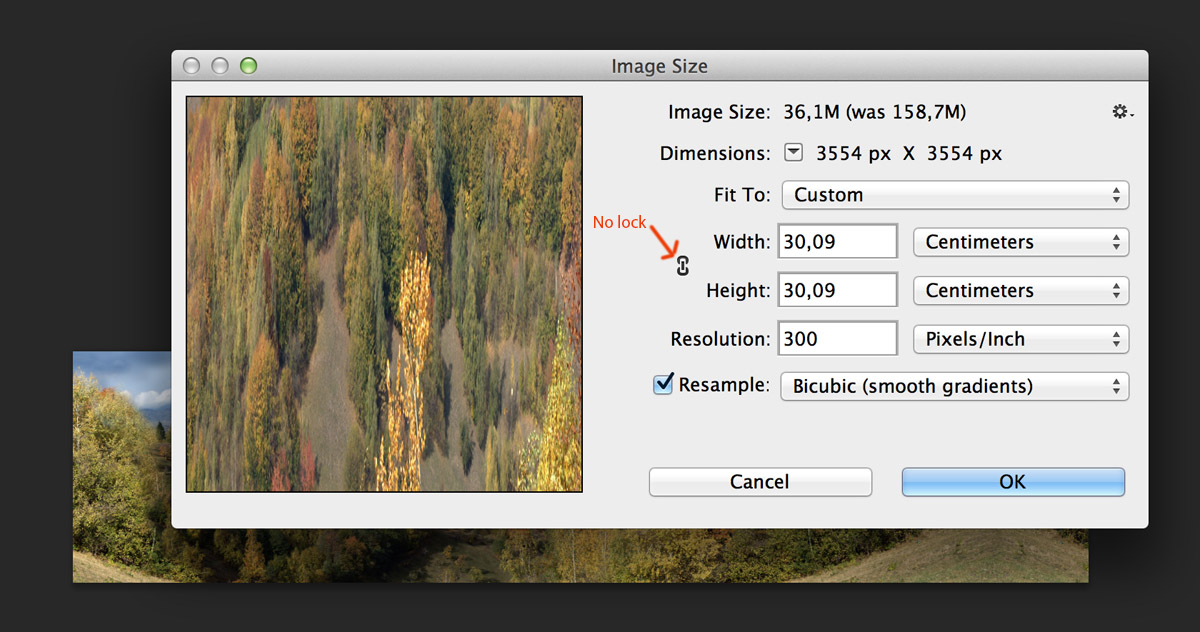Open the gear settings menu in Image Size

tap(1122, 113)
